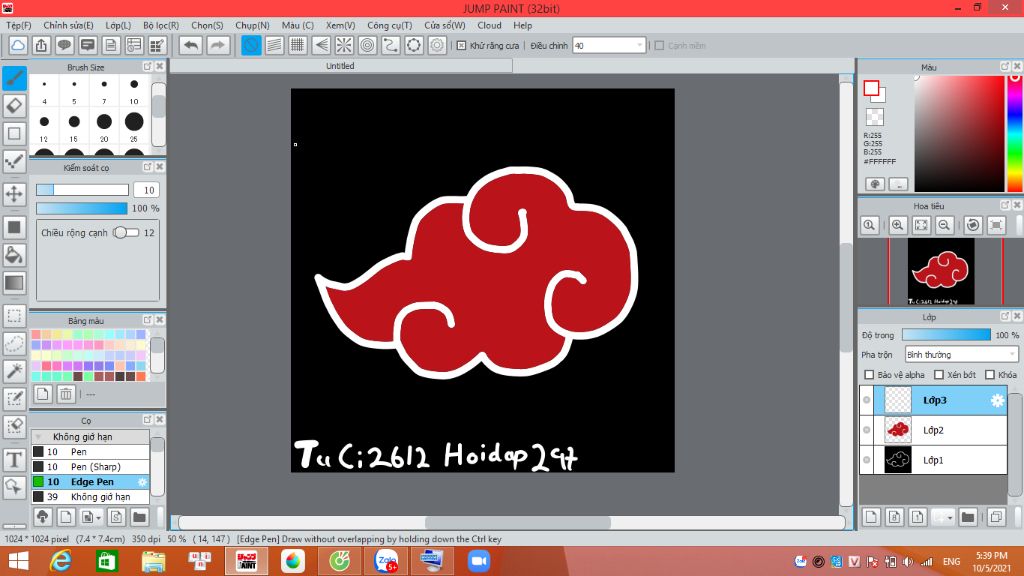Enable the parallel lines snap guide

pos(274,45)
